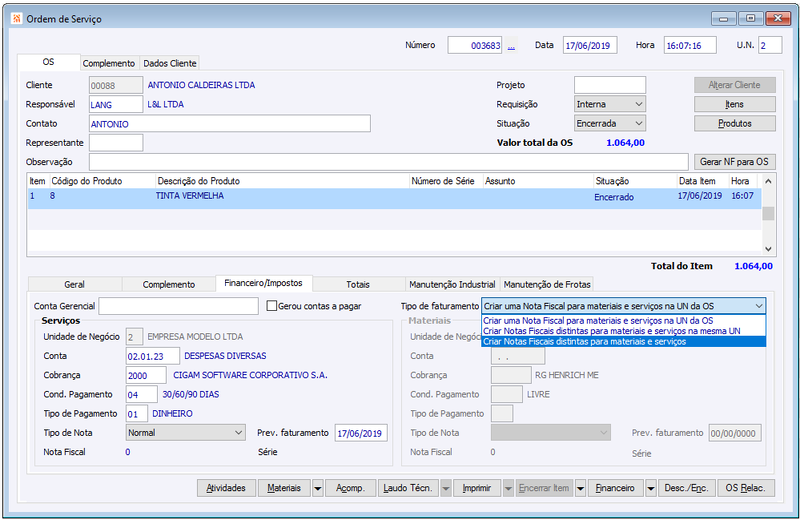Image resolution: width=800 pixels, height=520 pixels.
Task: Switch to the Dados Cliente tab
Action: pyautogui.click(x=170, y=63)
